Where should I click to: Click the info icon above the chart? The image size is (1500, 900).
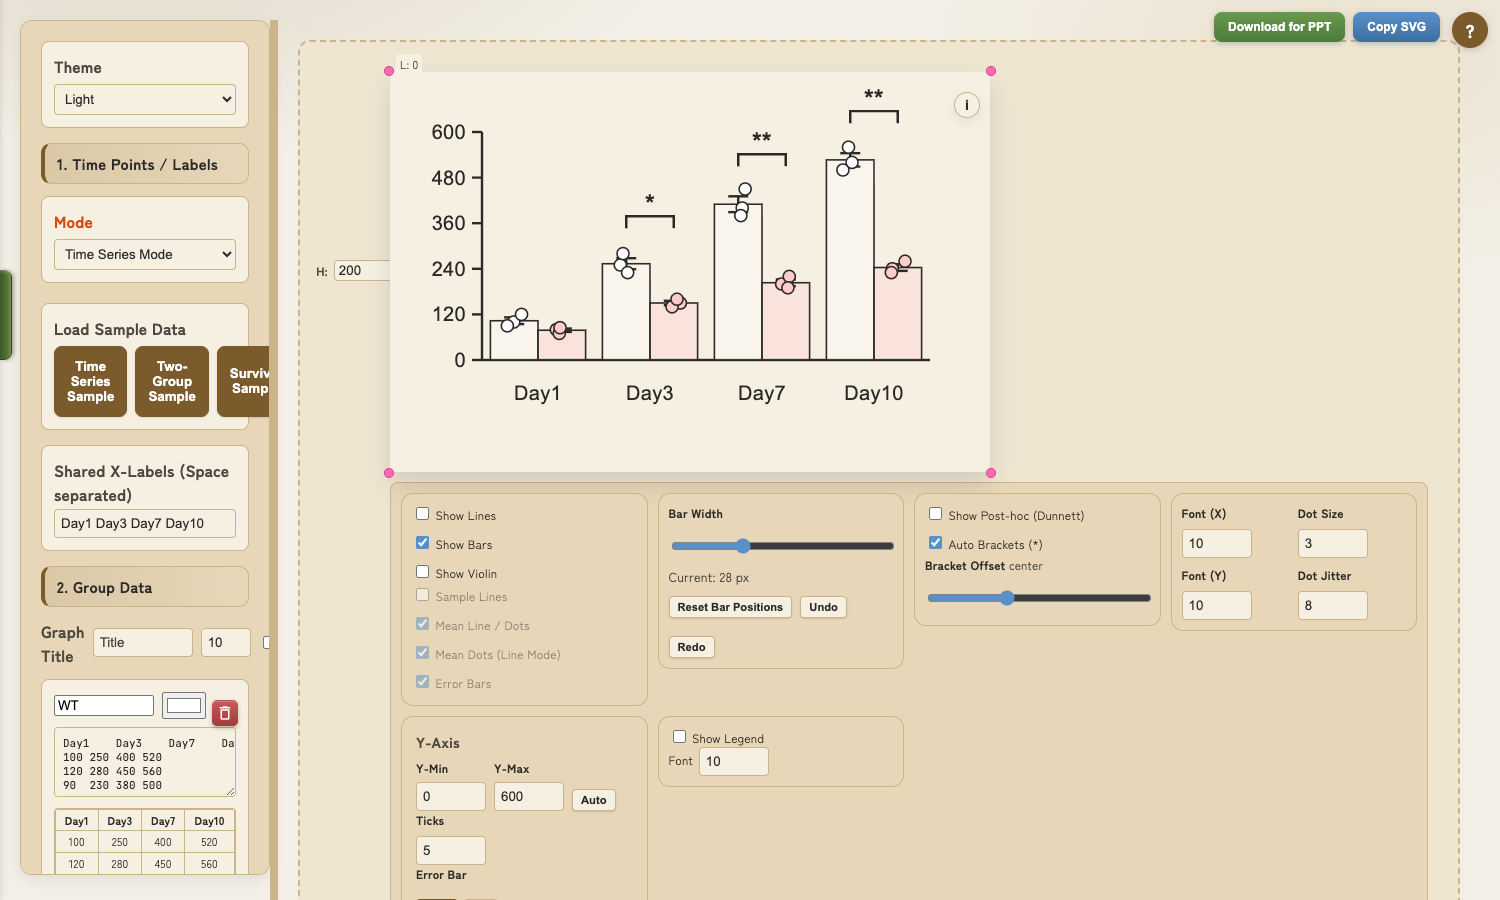pyautogui.click(x=966, y=104)
